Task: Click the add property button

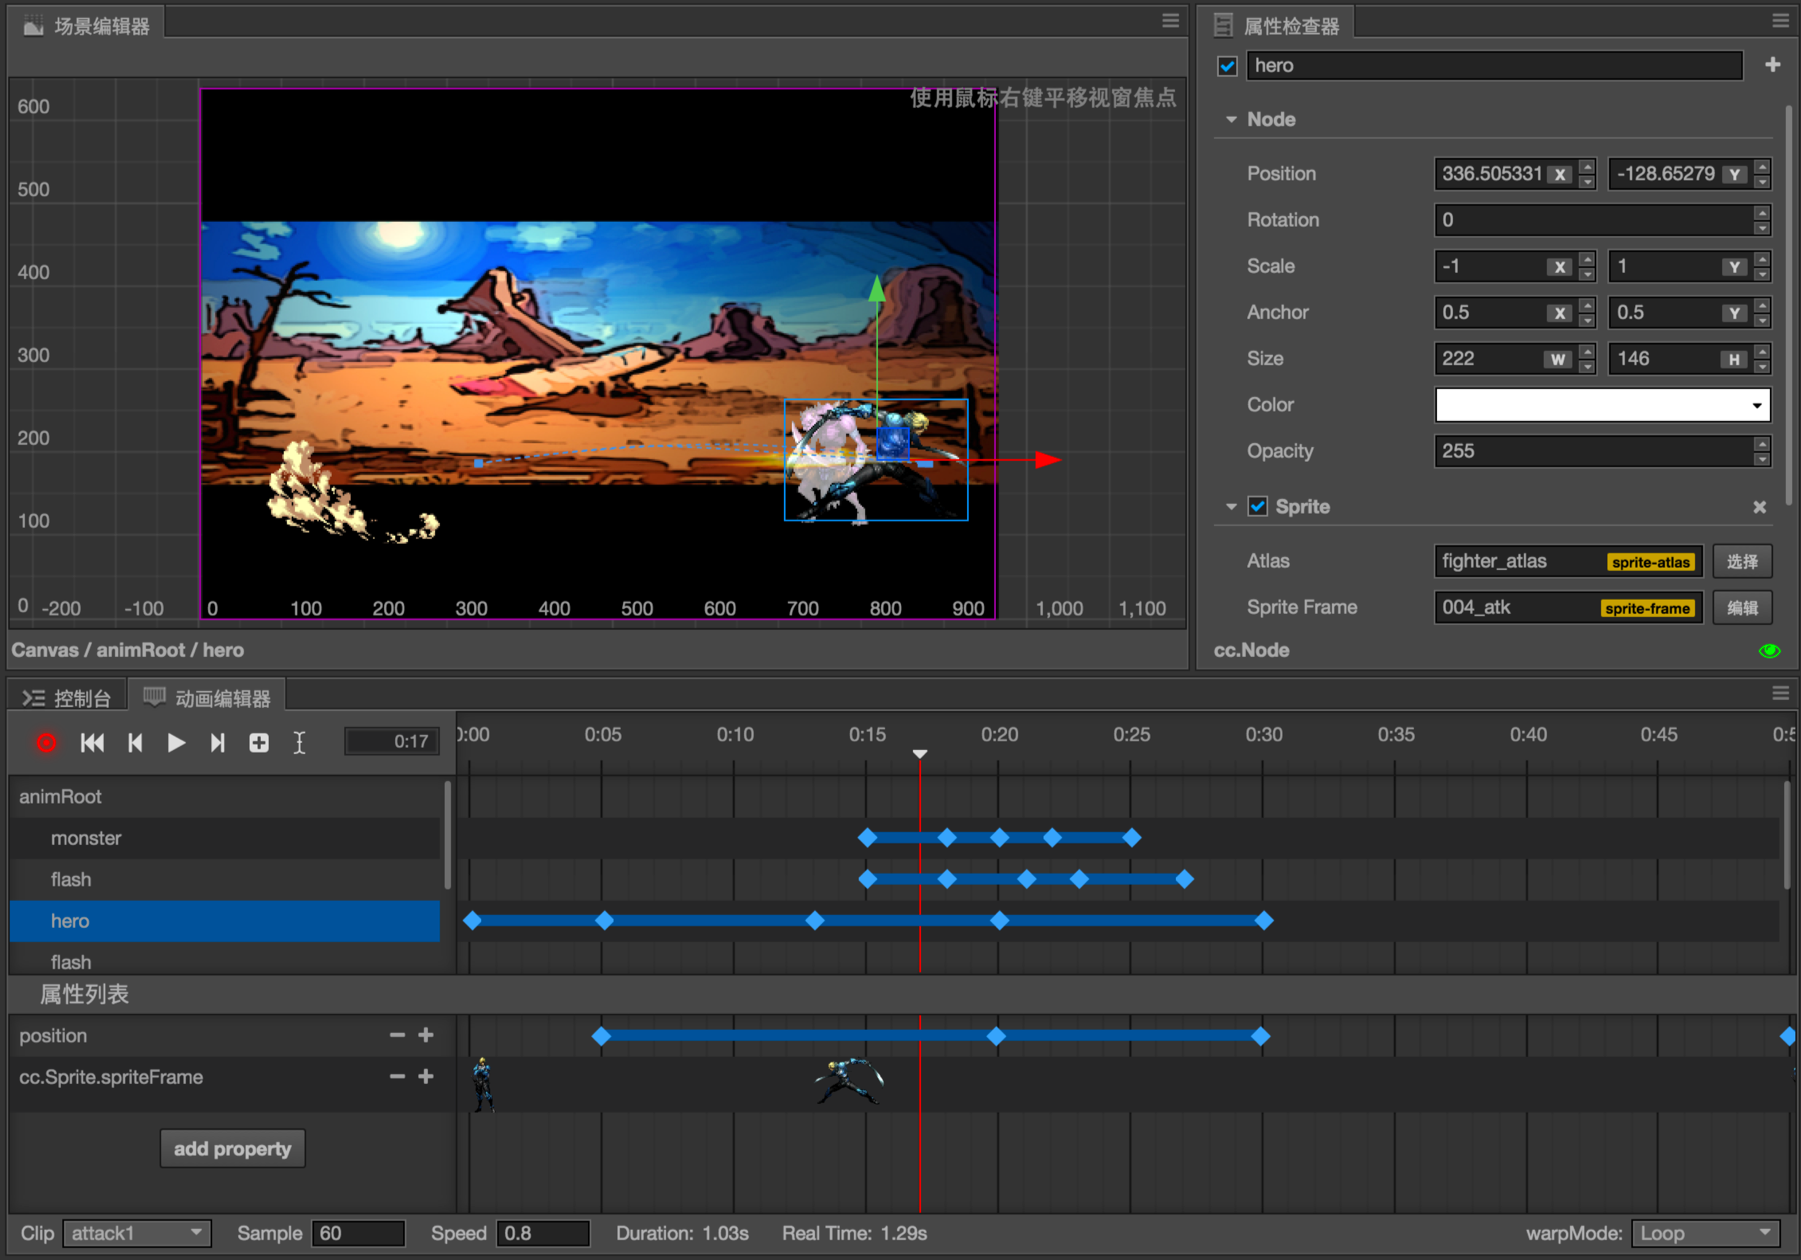Action: pyautogui.click(x=232, y=1149)
